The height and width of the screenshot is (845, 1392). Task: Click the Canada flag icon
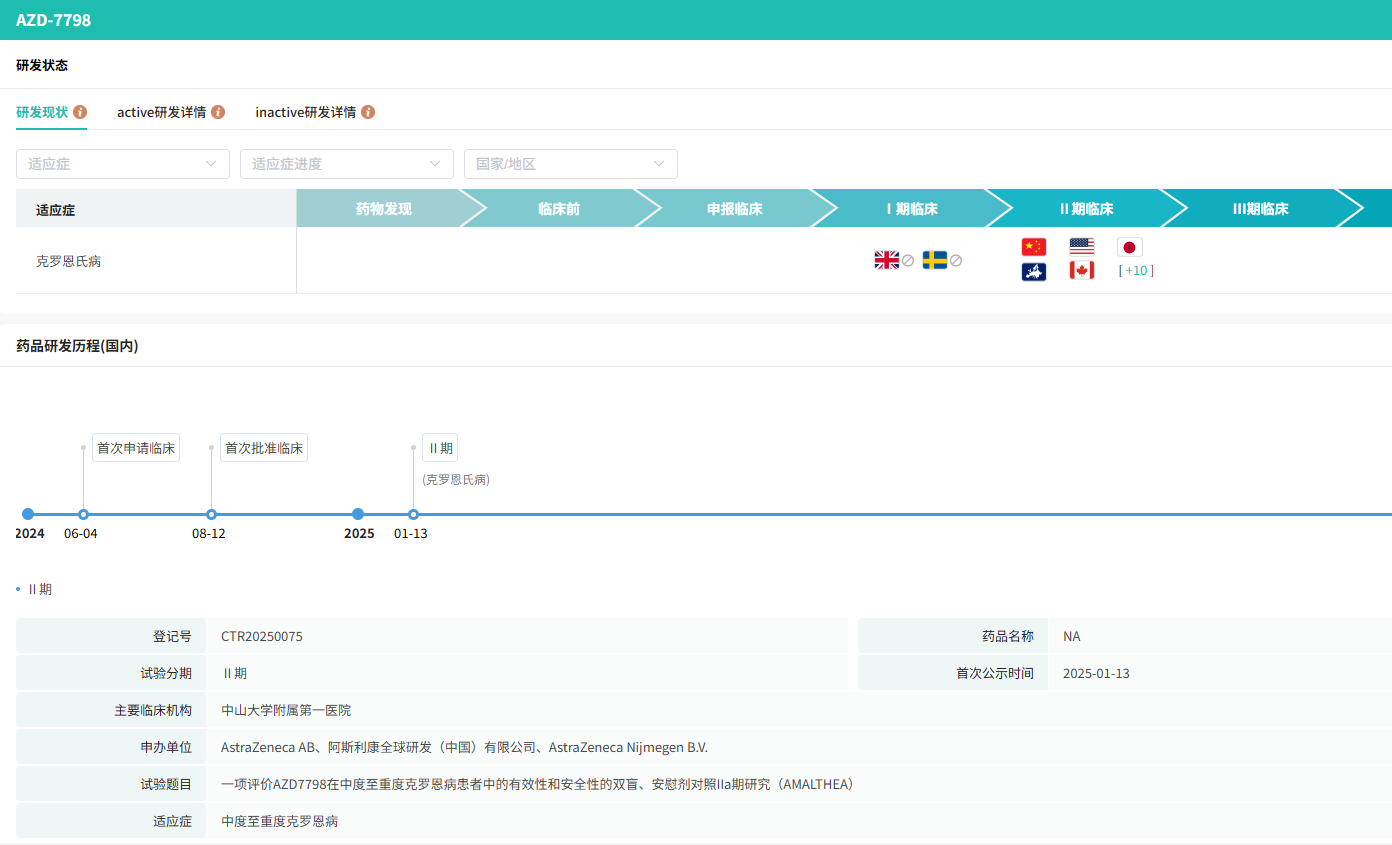point(1081,271)
